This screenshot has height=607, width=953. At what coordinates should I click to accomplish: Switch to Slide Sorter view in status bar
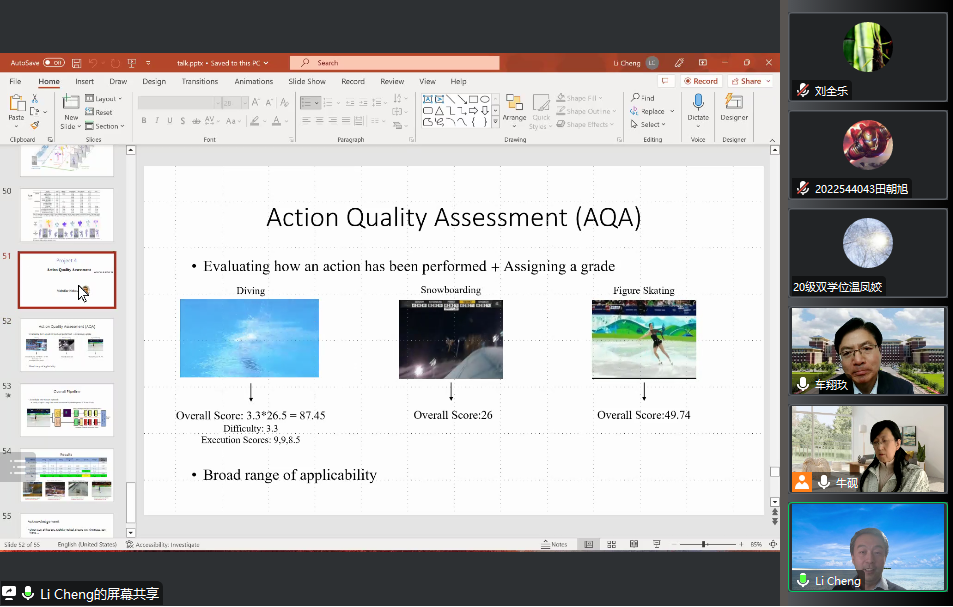point(608,544)
